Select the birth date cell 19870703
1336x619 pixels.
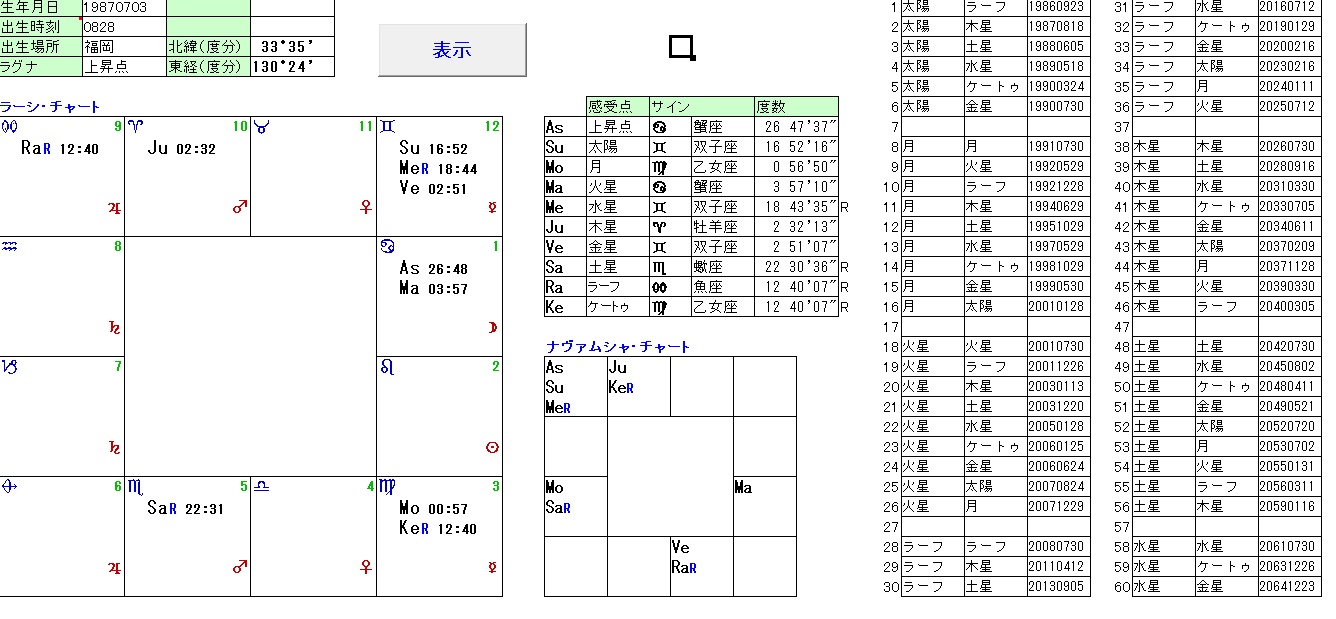[123, 7]
